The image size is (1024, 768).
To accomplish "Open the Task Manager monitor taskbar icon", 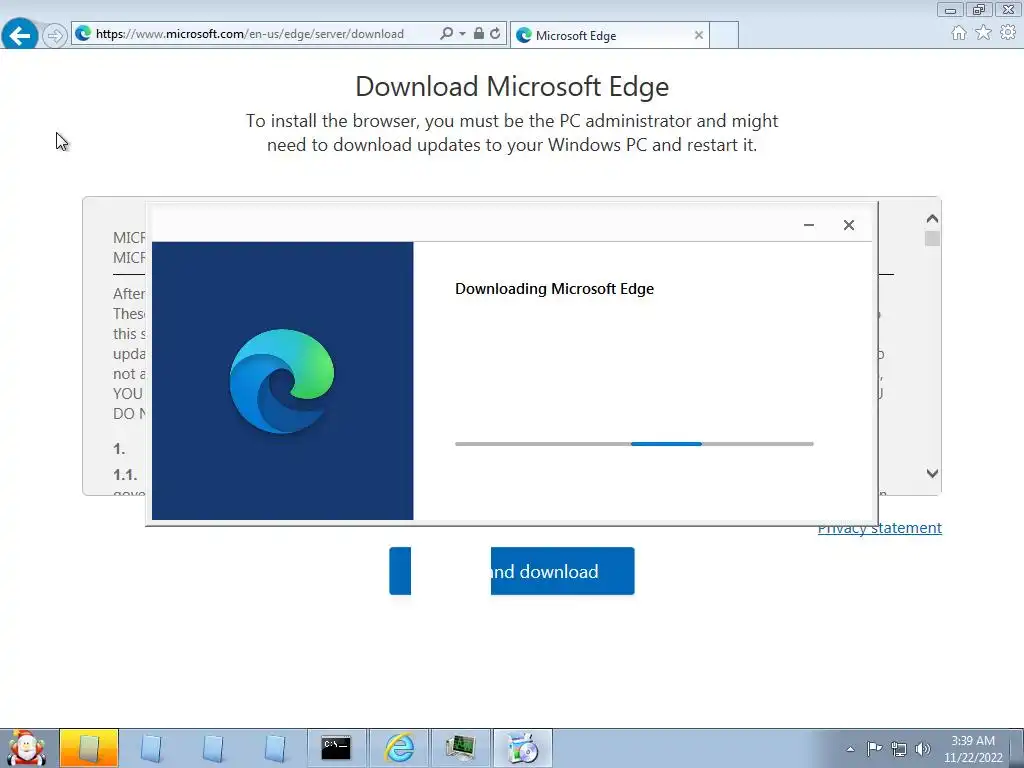I will (460, 748).
